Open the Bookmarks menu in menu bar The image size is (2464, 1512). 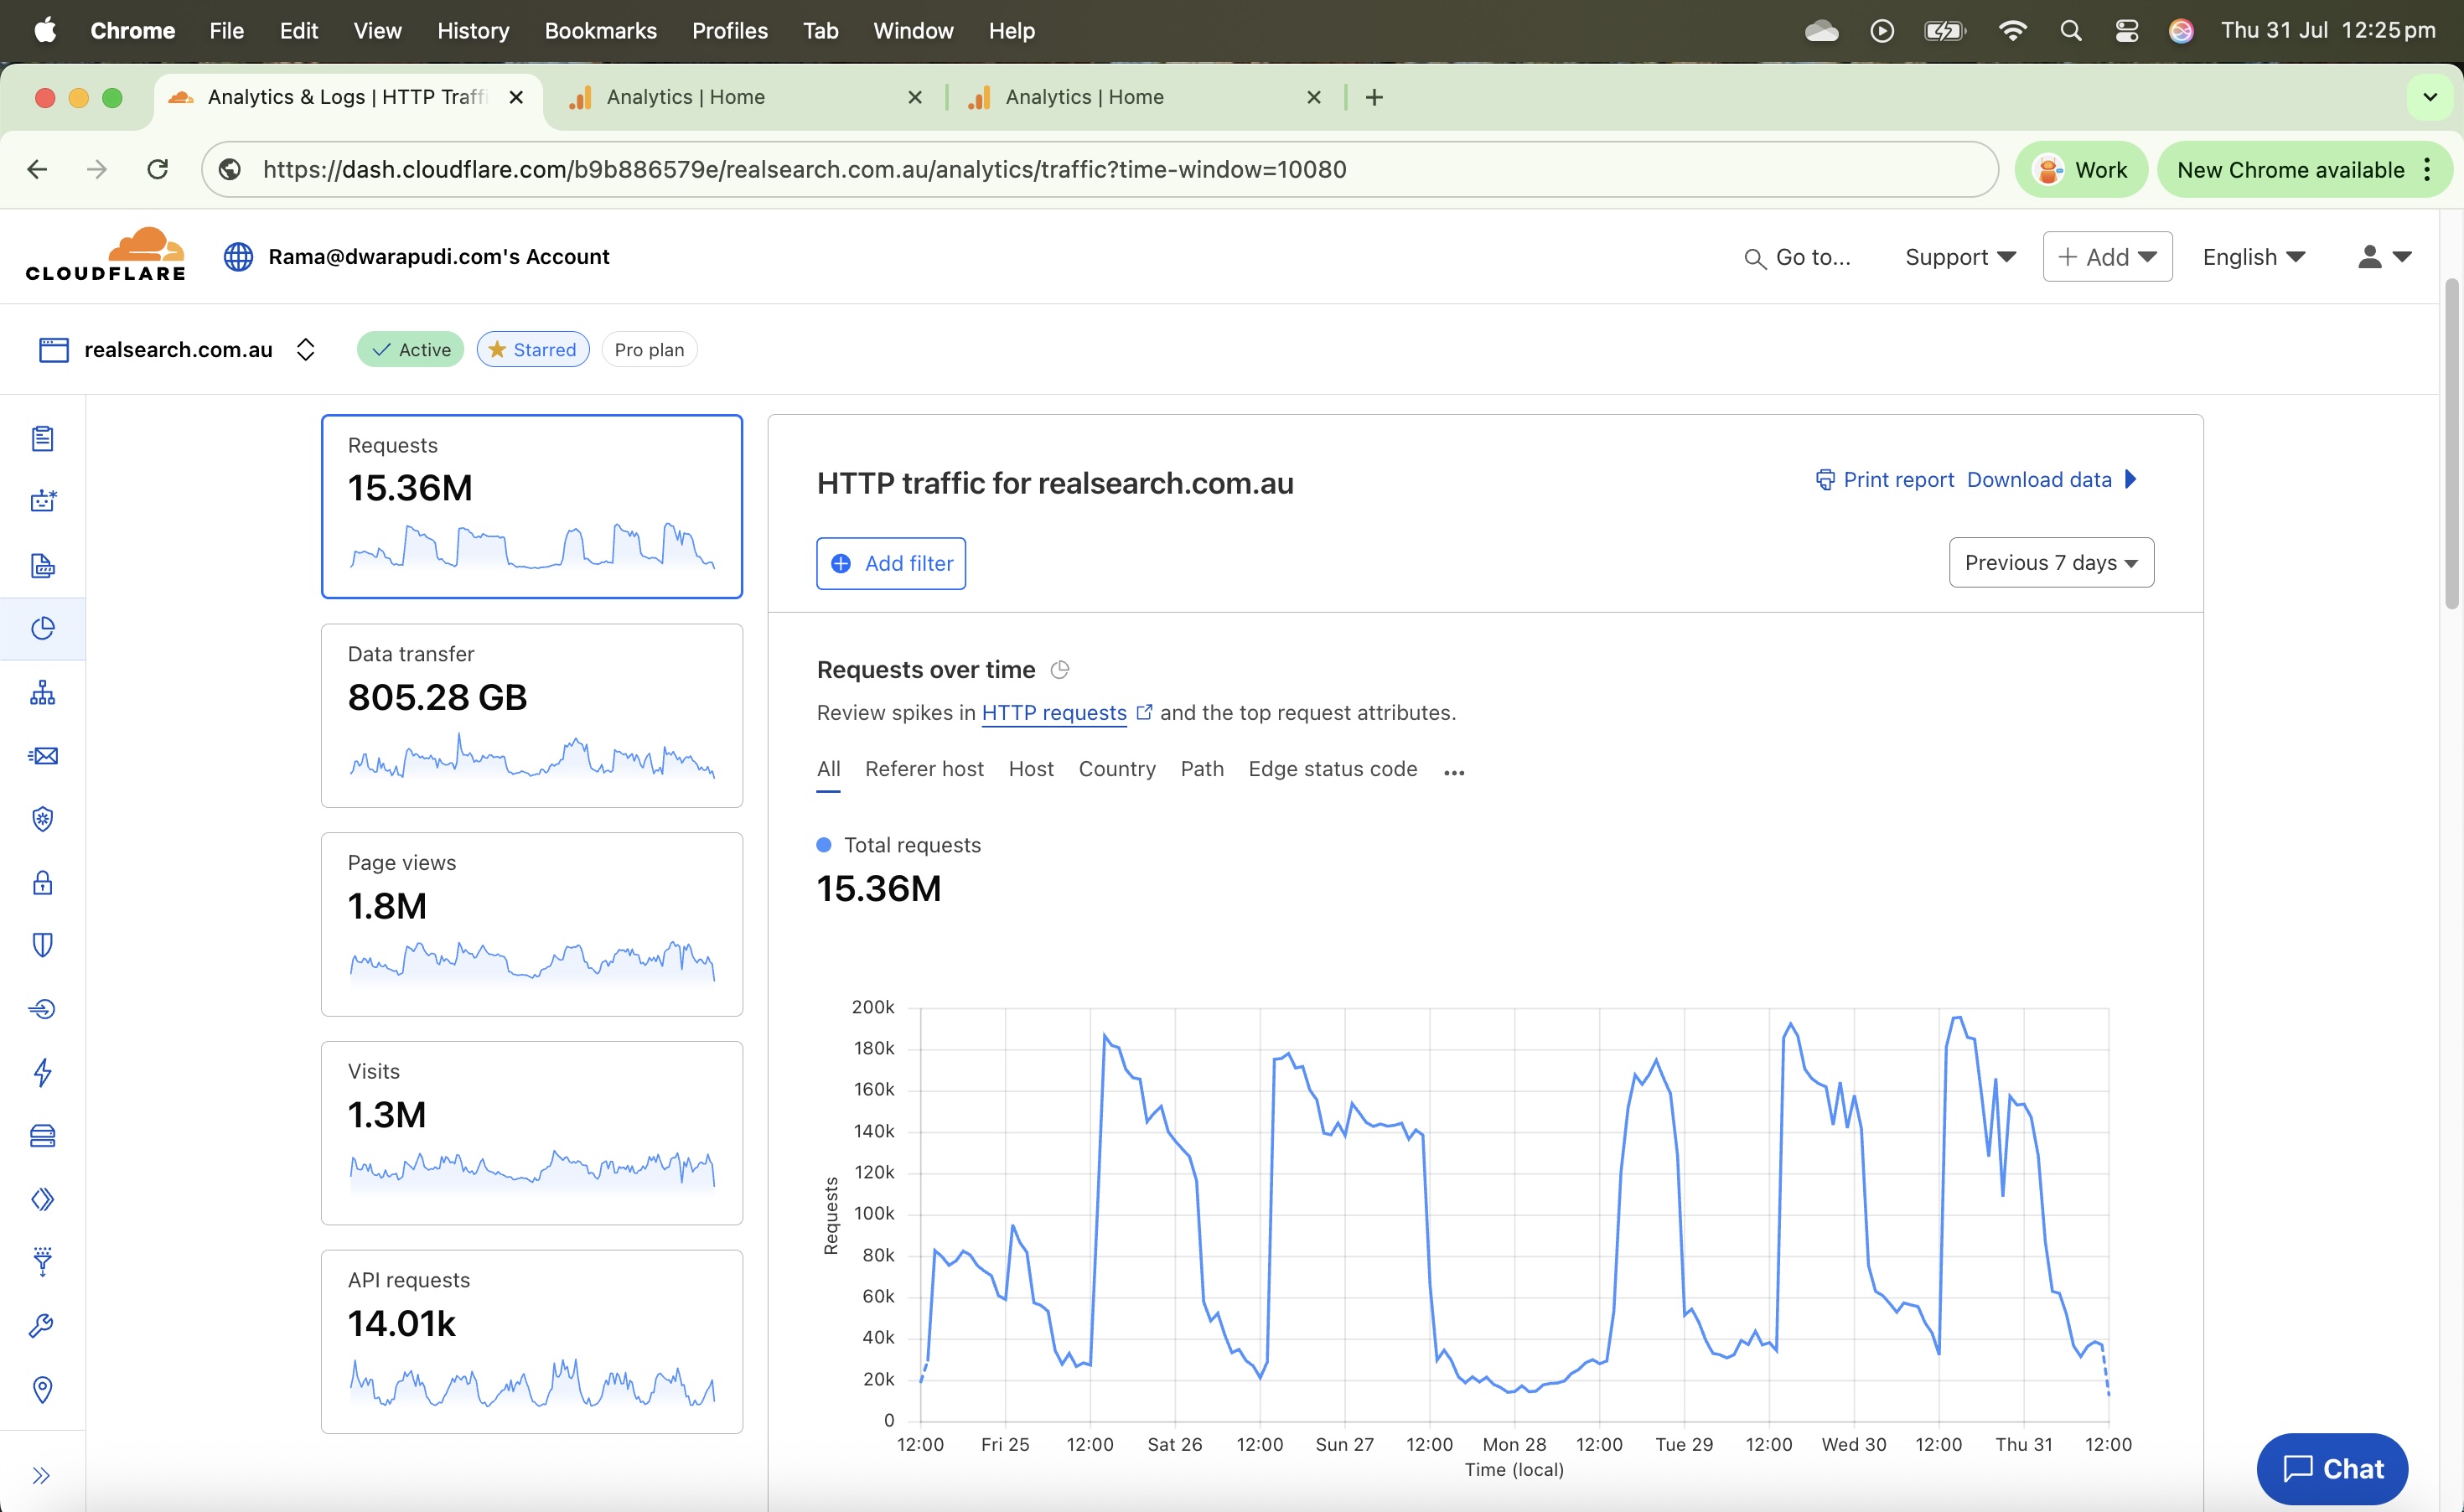coord(600,31)
